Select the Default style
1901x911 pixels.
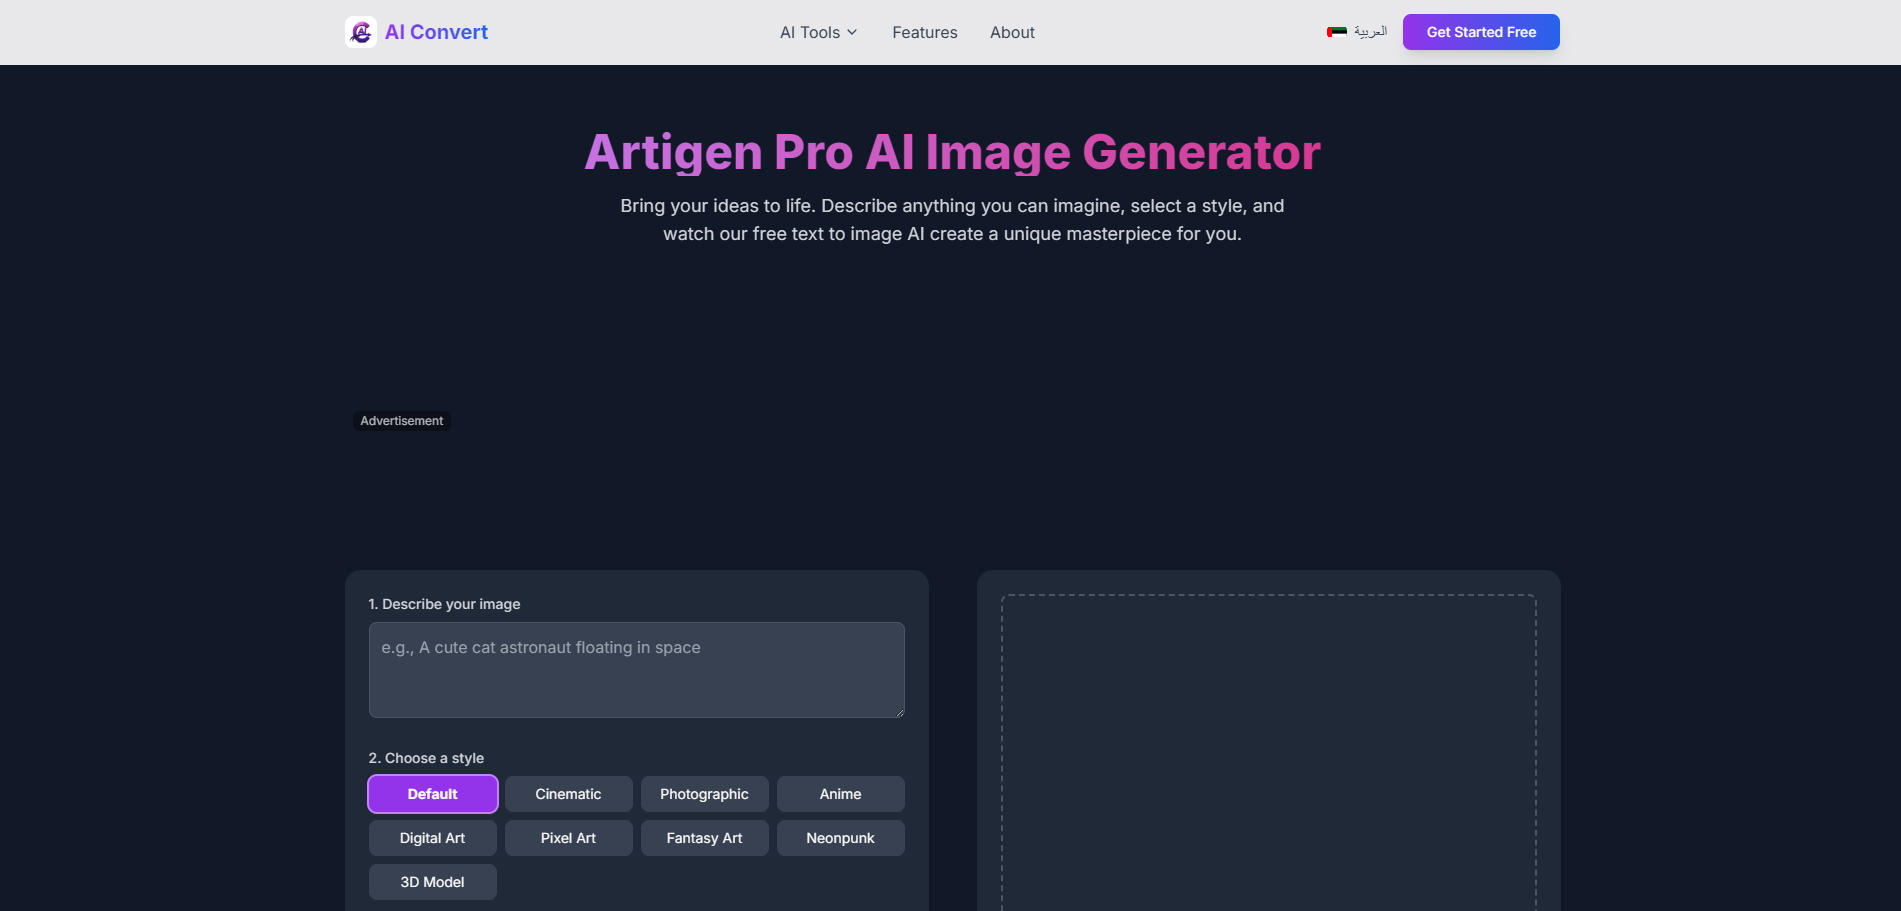(x=432, y=793)
